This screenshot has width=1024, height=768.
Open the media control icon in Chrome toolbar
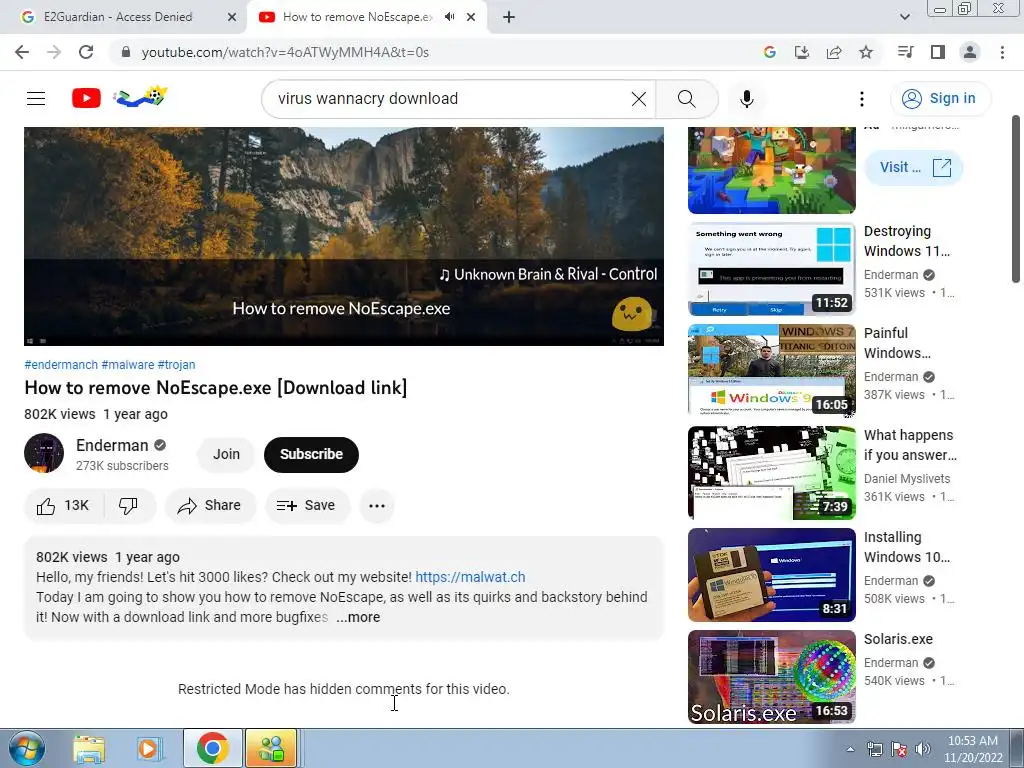click(905, 52)
